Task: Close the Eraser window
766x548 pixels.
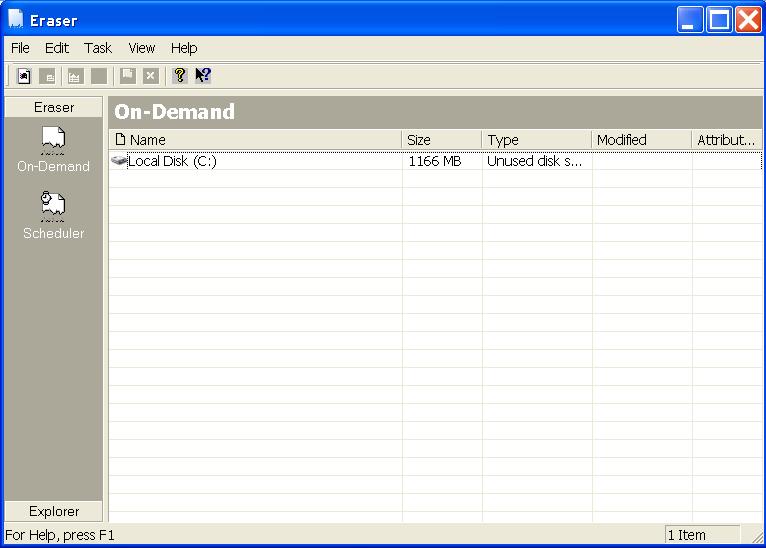Action: pyautogui.click(x=748, y=20)
